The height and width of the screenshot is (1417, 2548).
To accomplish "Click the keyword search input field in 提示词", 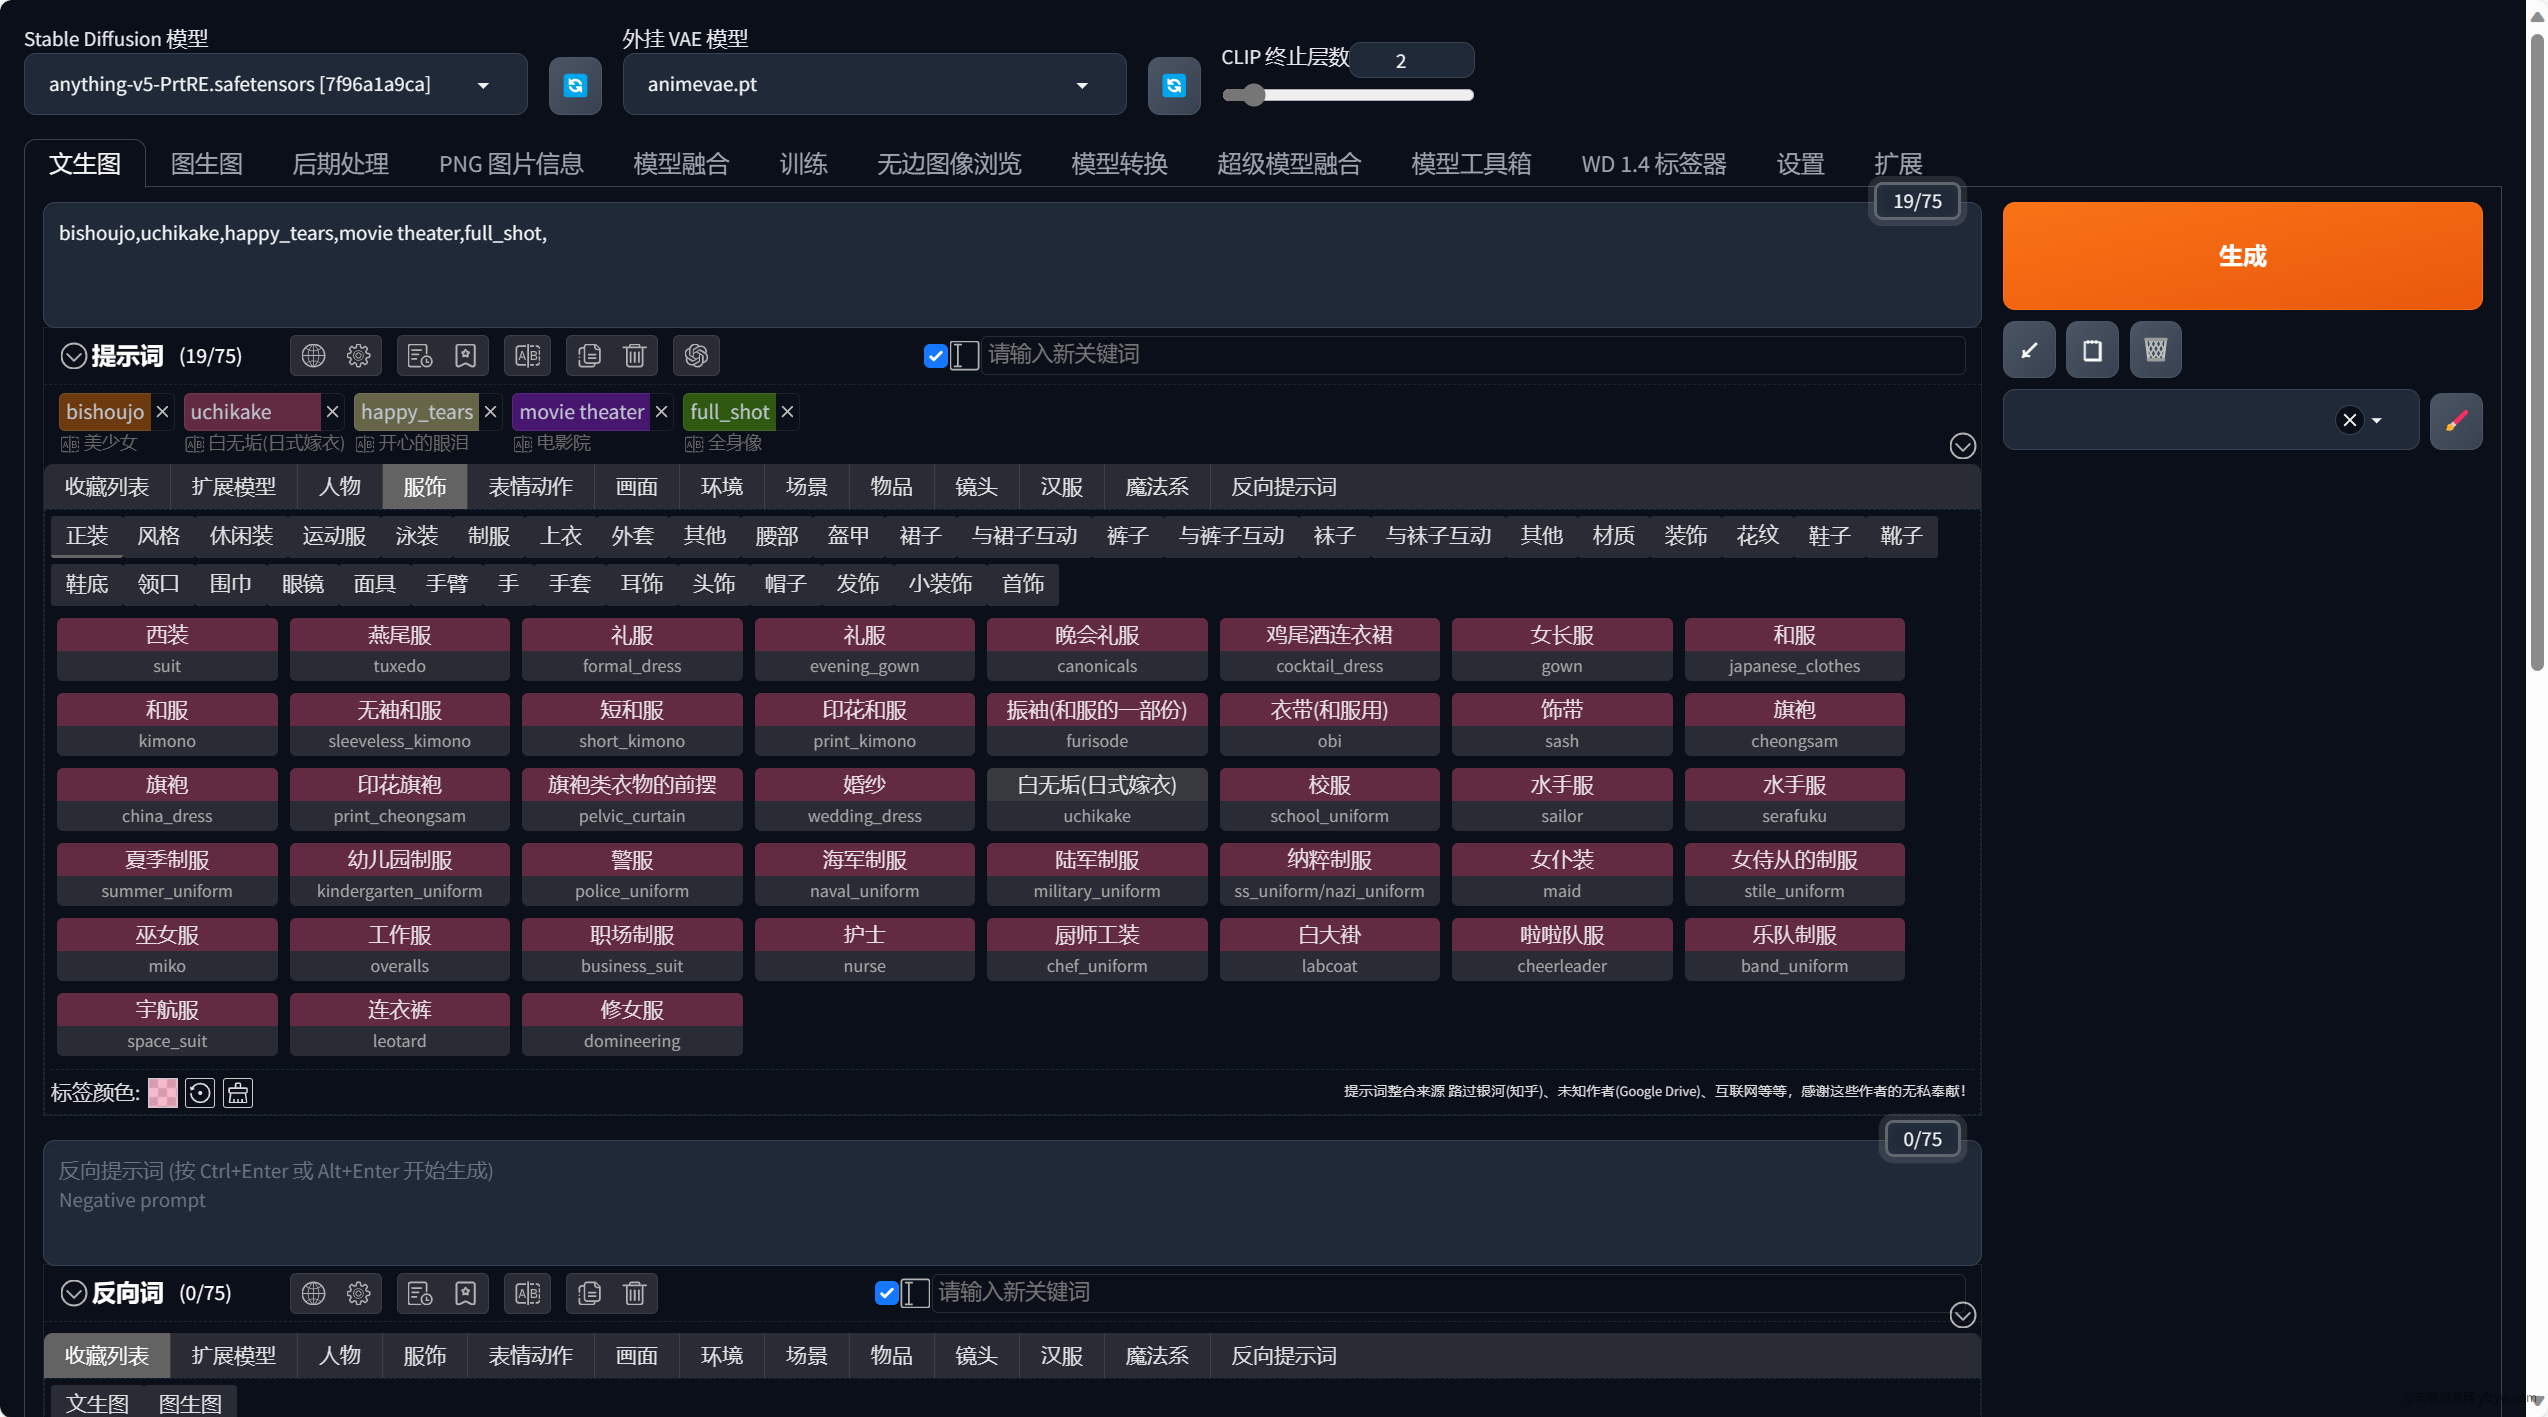I will point(1448,356).
